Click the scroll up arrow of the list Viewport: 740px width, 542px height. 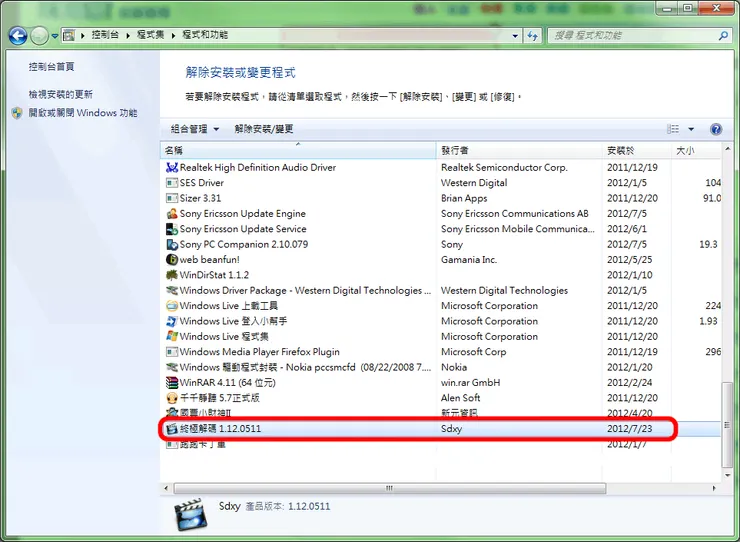pos(727,149)
